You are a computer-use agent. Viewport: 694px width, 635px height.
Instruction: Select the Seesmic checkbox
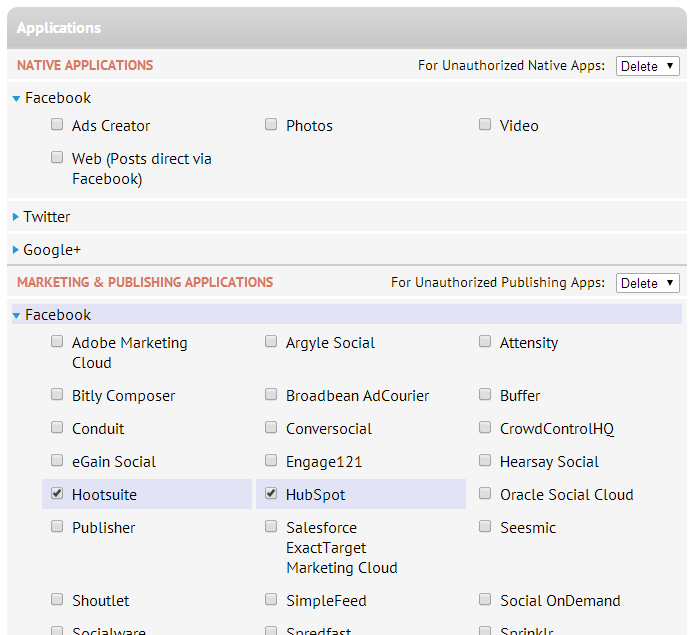coord(485,526)
